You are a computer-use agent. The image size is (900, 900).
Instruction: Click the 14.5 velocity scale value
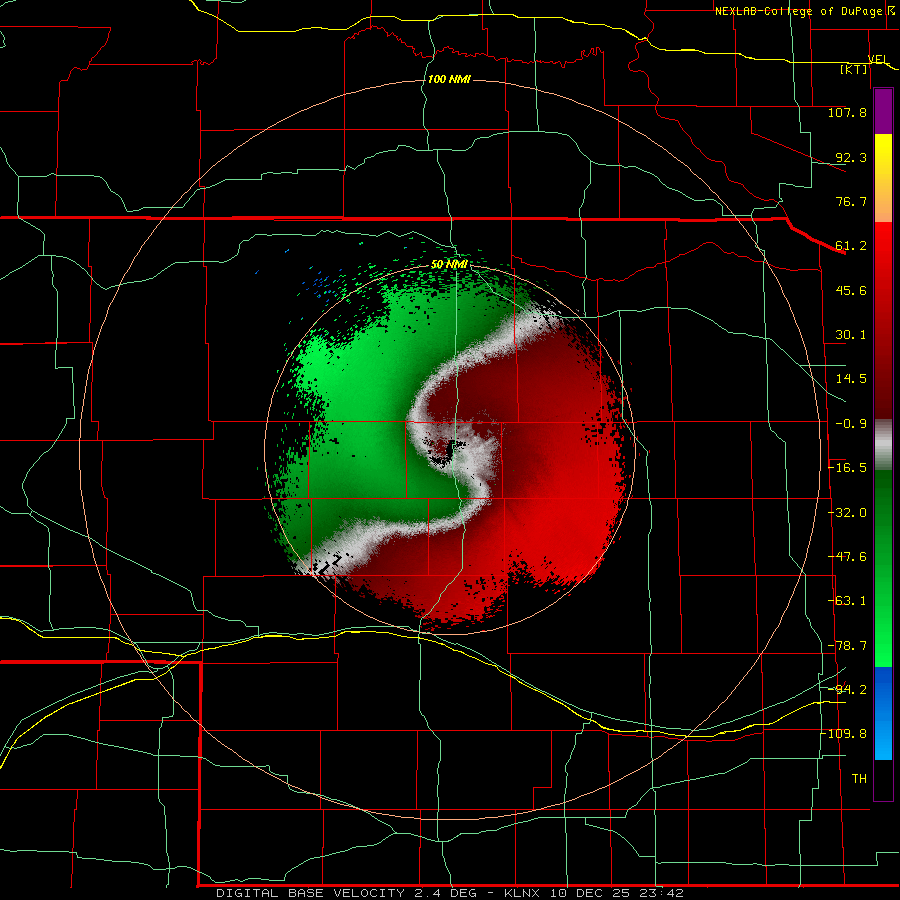[x=851, y=379]
